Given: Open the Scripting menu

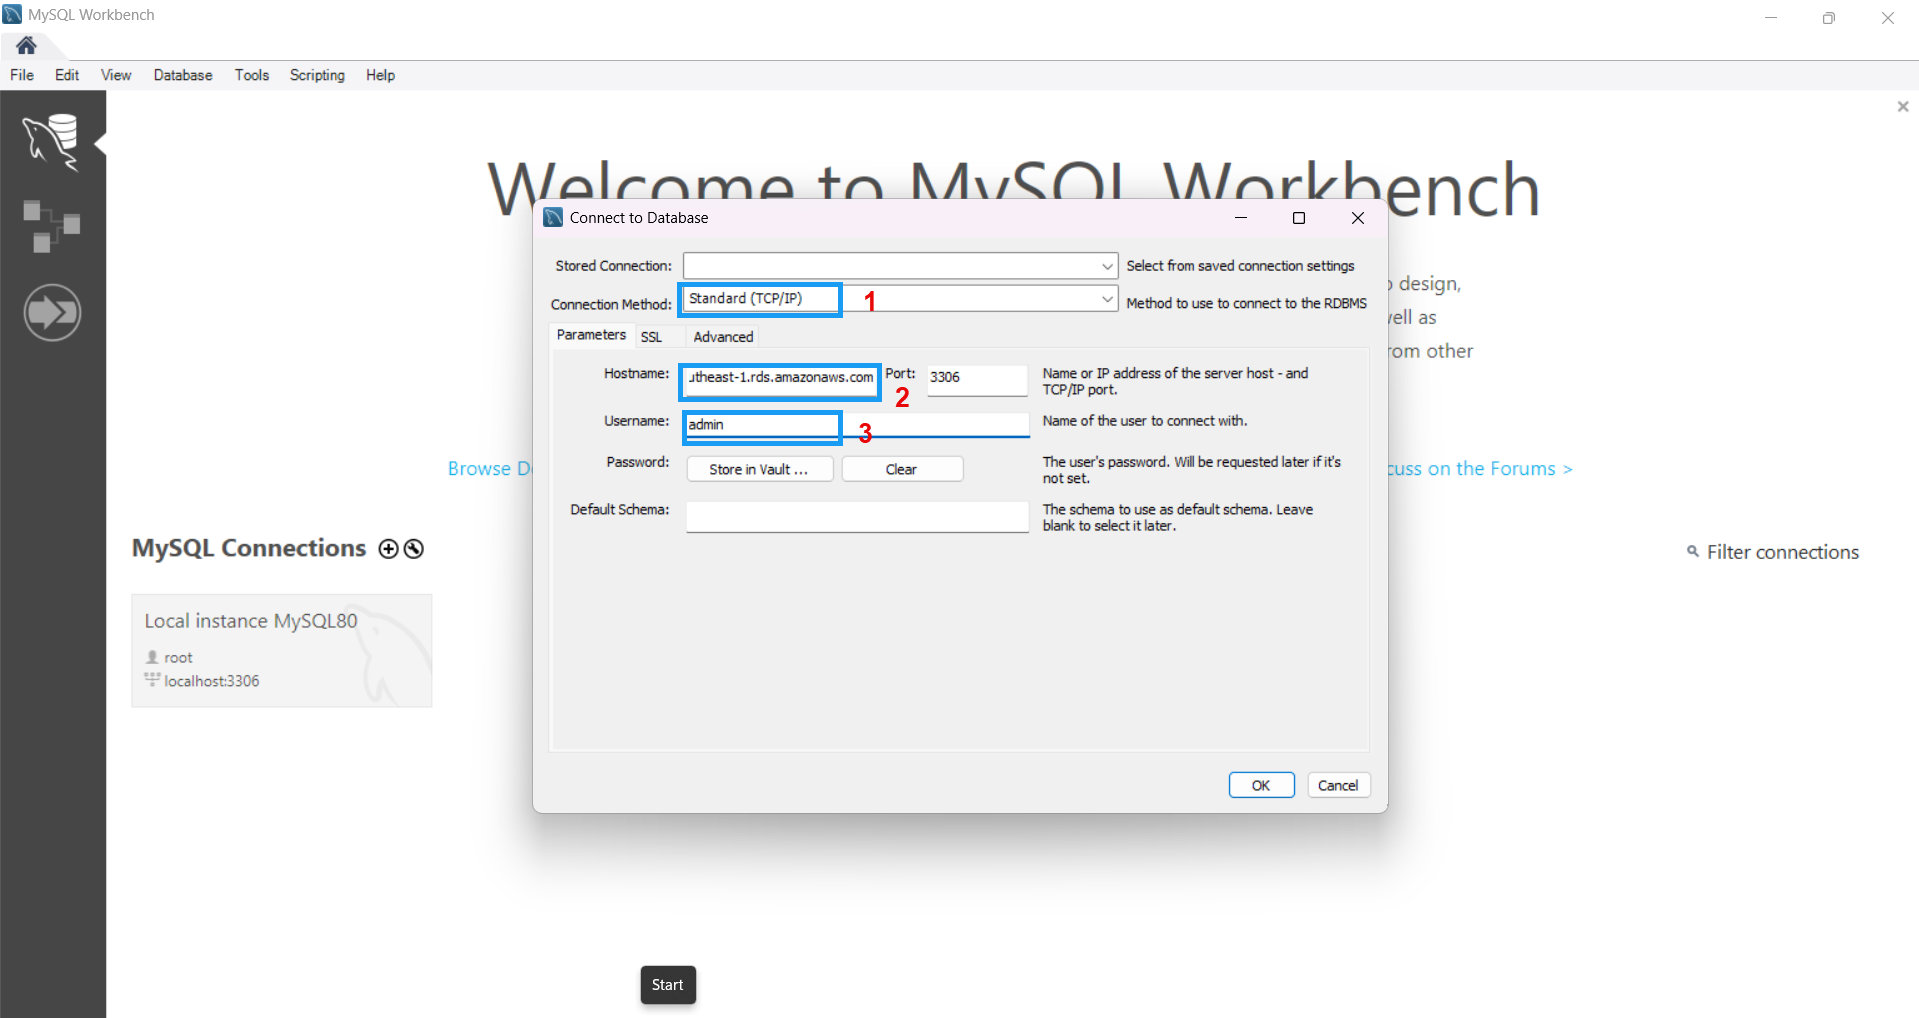Looking at the screenshot, I should (317, 75).
